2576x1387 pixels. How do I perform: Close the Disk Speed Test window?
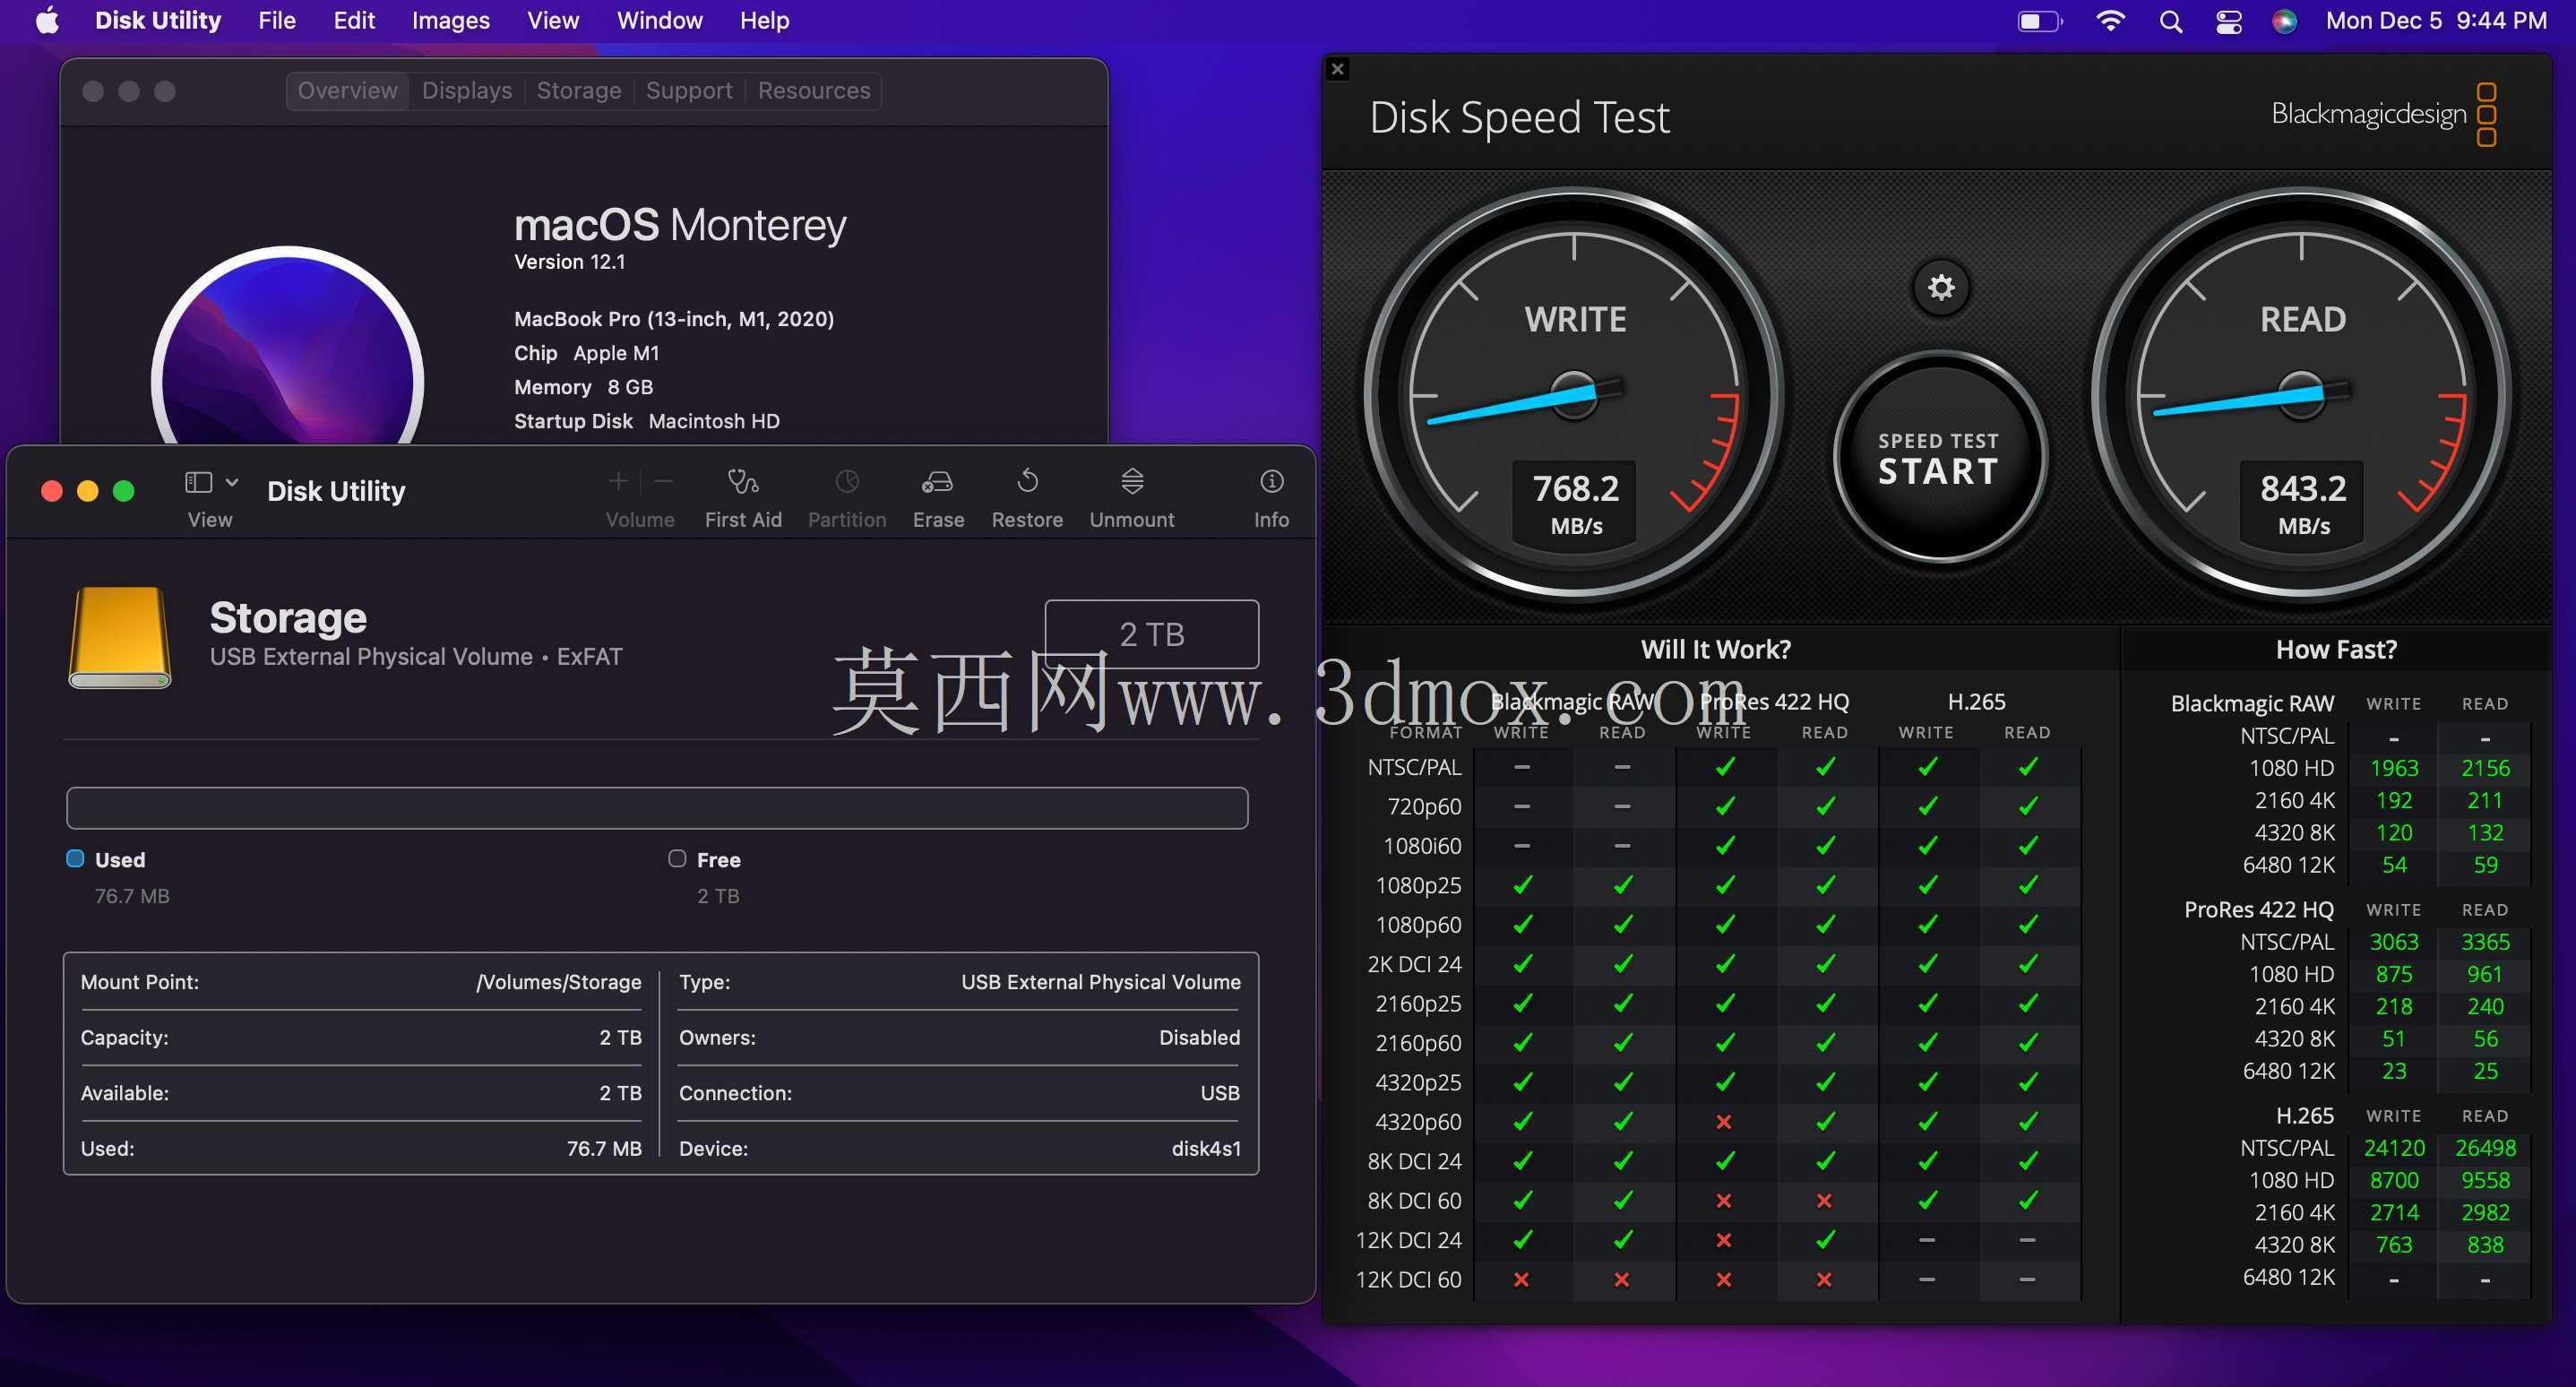point(1338,69)
